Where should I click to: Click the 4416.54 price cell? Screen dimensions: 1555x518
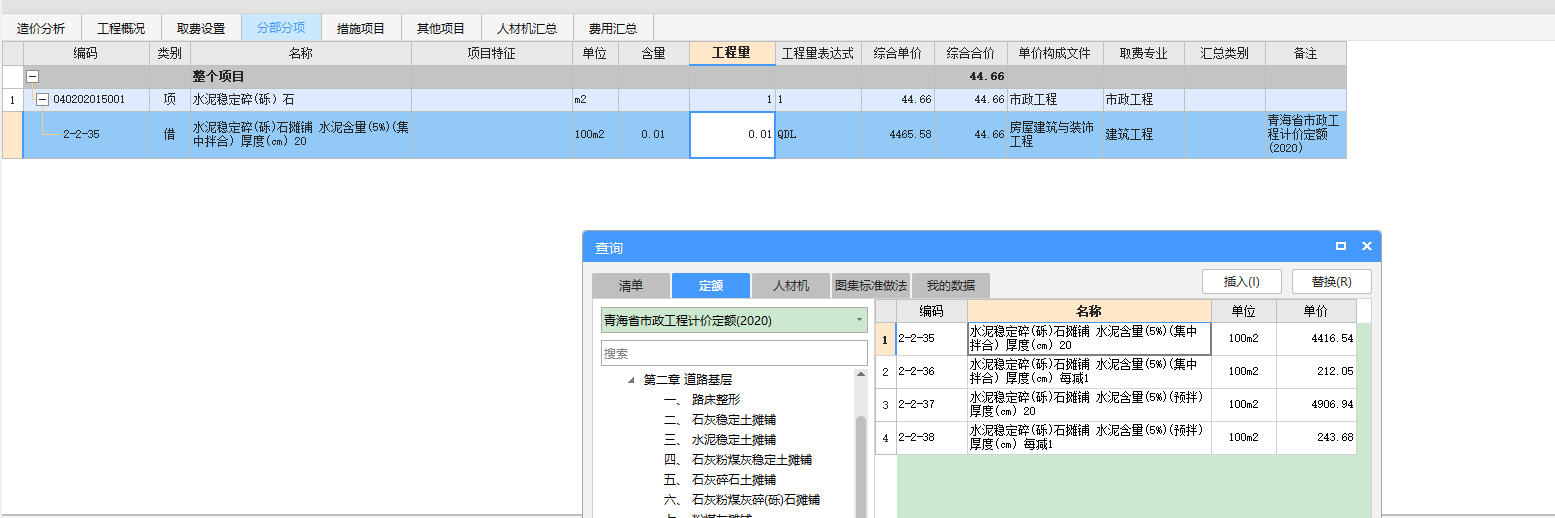(1316, 339)
